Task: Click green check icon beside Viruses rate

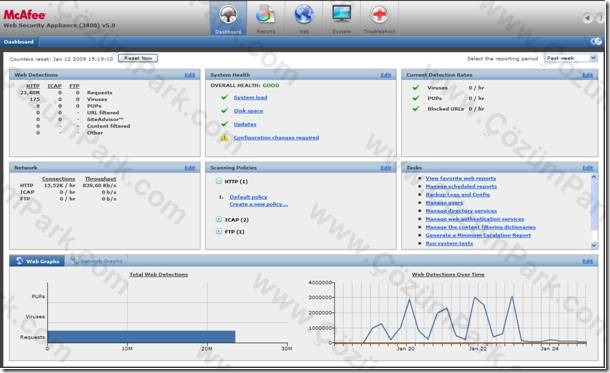Action: click(x=416, y=88)
